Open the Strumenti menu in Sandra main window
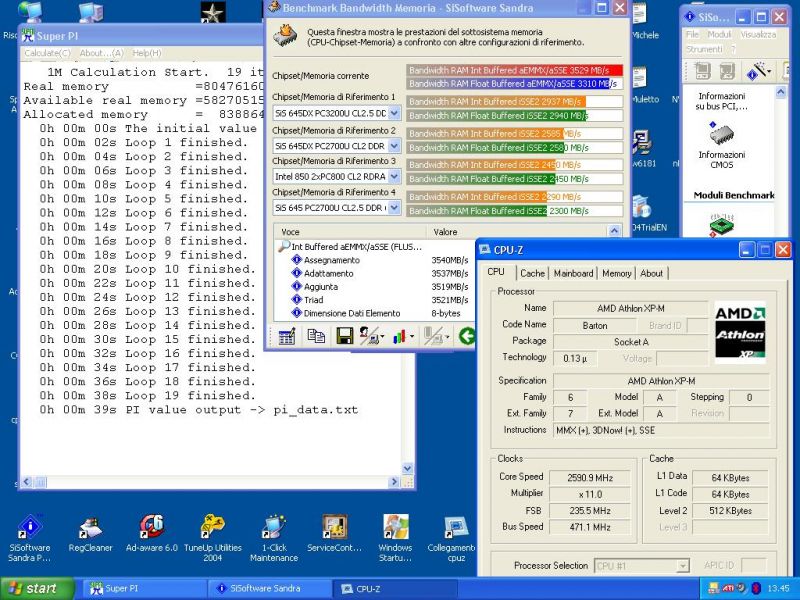Image resolution: width=800 pixels, height=600 pixels. click(x=704, y=49)
